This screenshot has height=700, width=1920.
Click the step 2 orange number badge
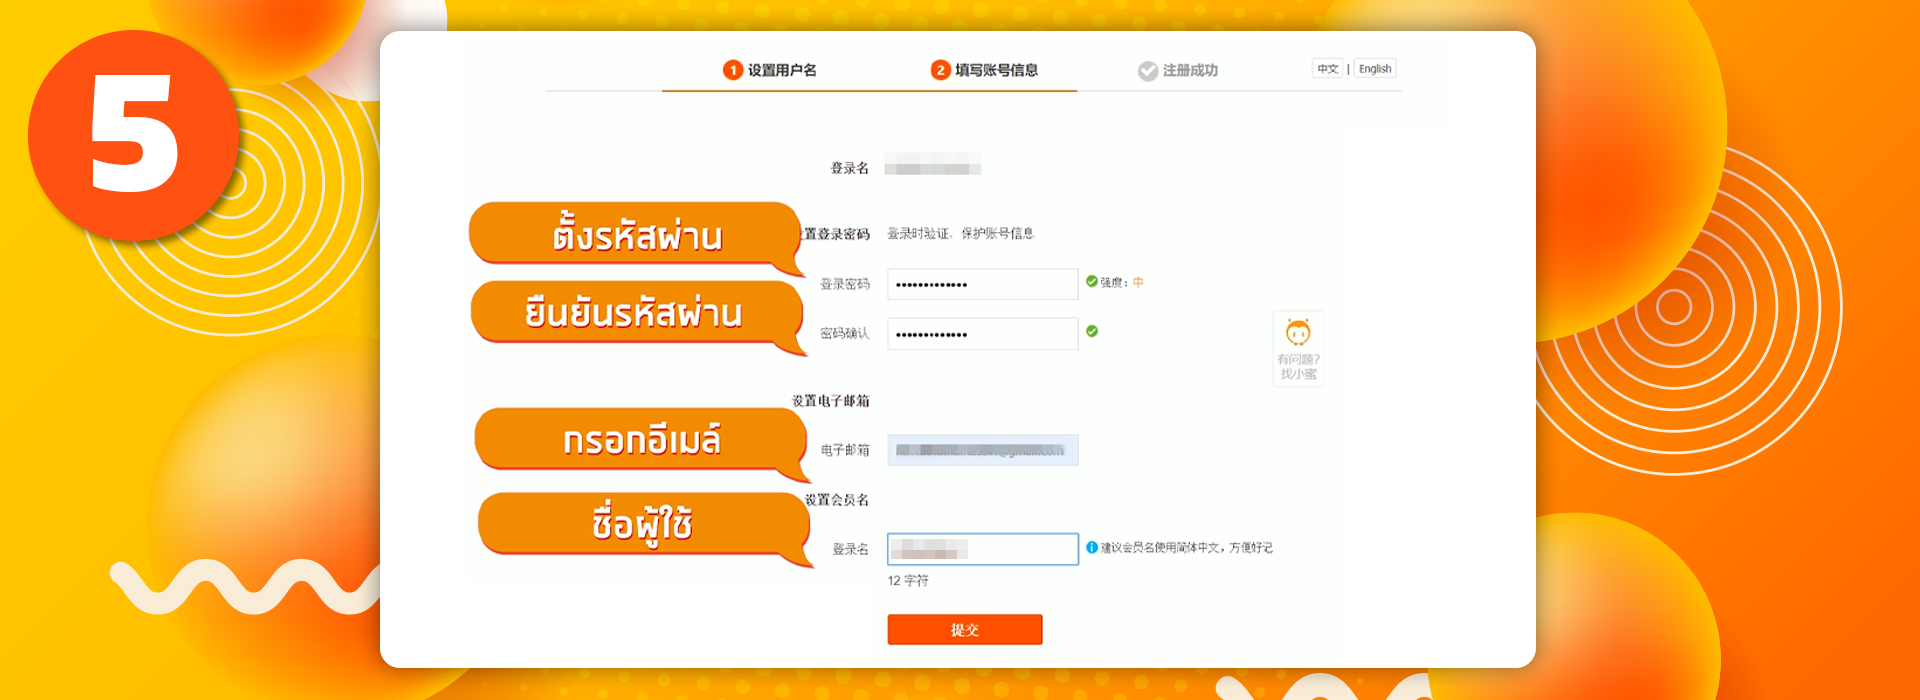(x=940, y=70)
